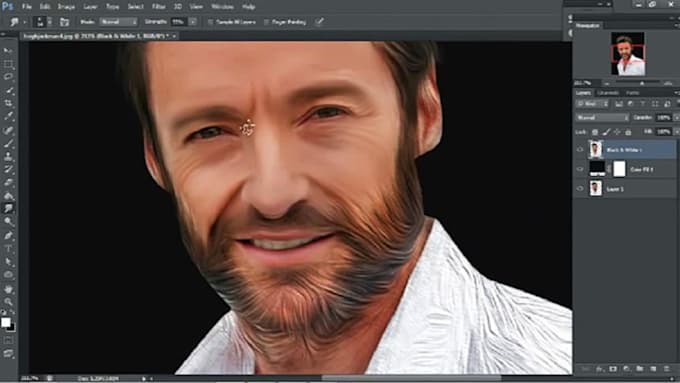Hide the Layer 1 layer
Screen dimensions: 680x383
tap(580, 189)
